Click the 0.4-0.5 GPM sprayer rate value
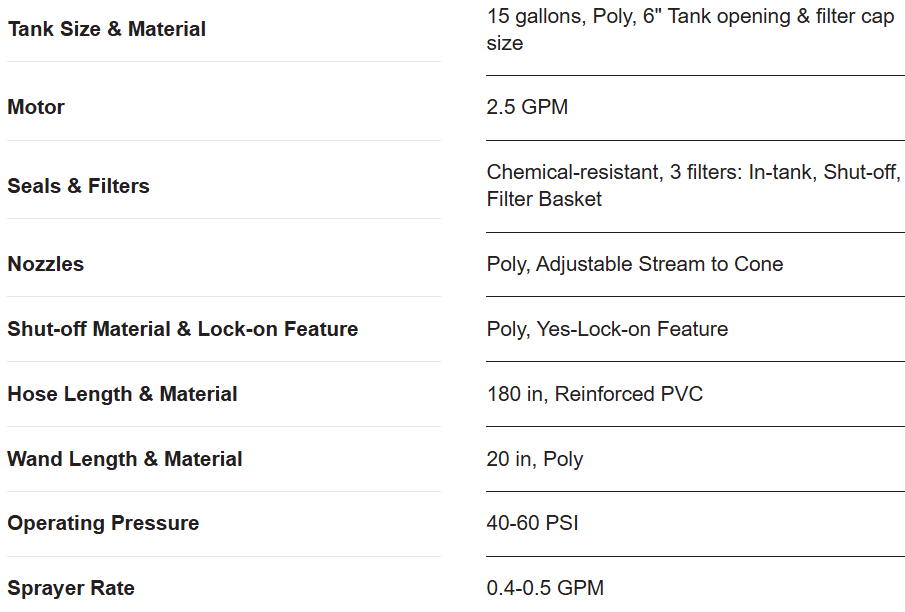Viewport: 905px width, 612px height. (545, 588)
